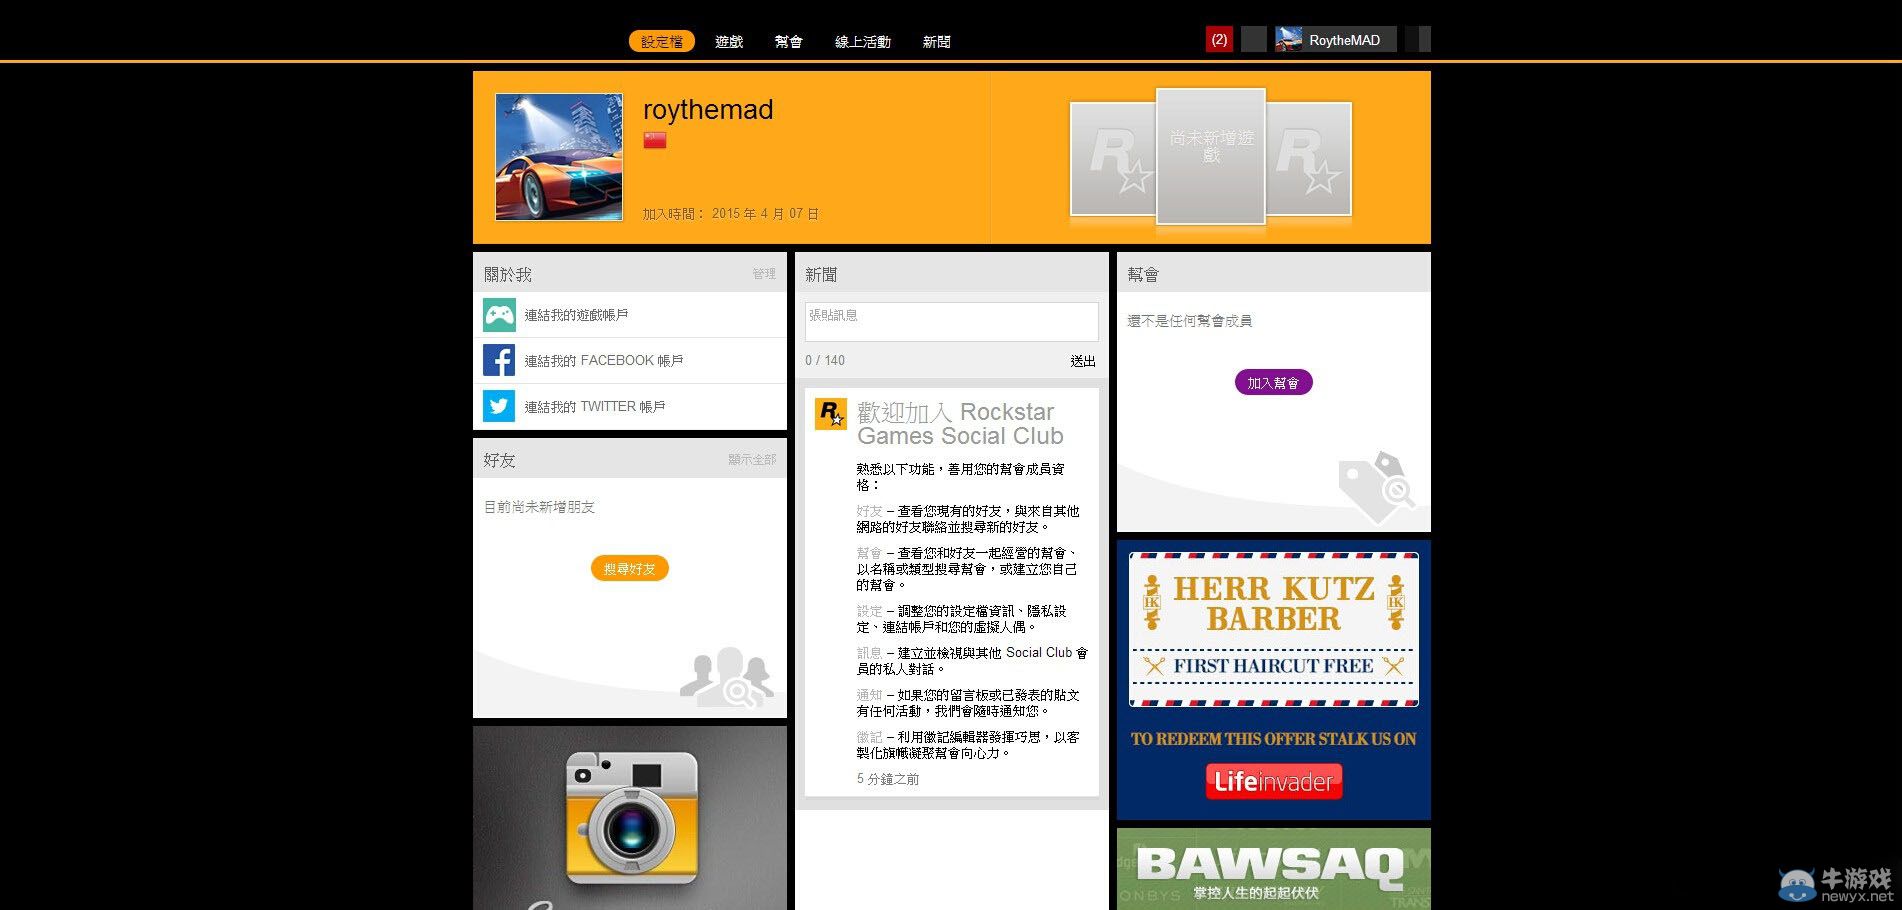Click the orange 搜尋好友 button

coord(630,568)
